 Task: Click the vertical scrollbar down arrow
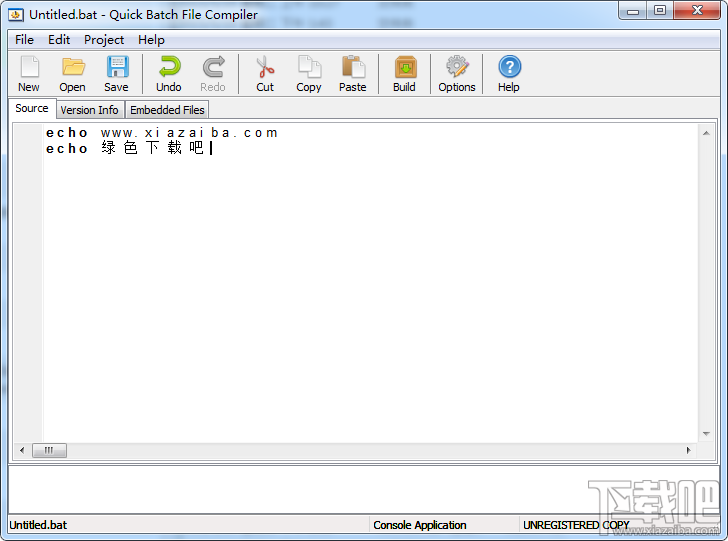[x=706, y=434]
